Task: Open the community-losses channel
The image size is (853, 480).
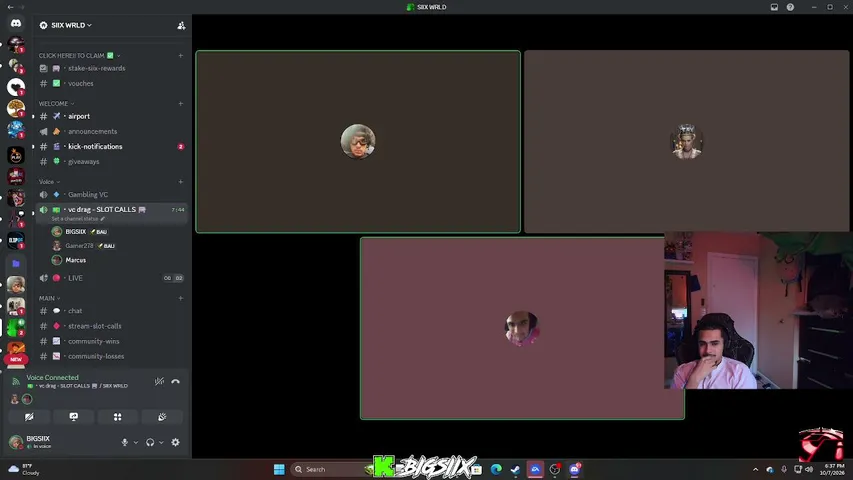Action: click(x=112, y=356)
